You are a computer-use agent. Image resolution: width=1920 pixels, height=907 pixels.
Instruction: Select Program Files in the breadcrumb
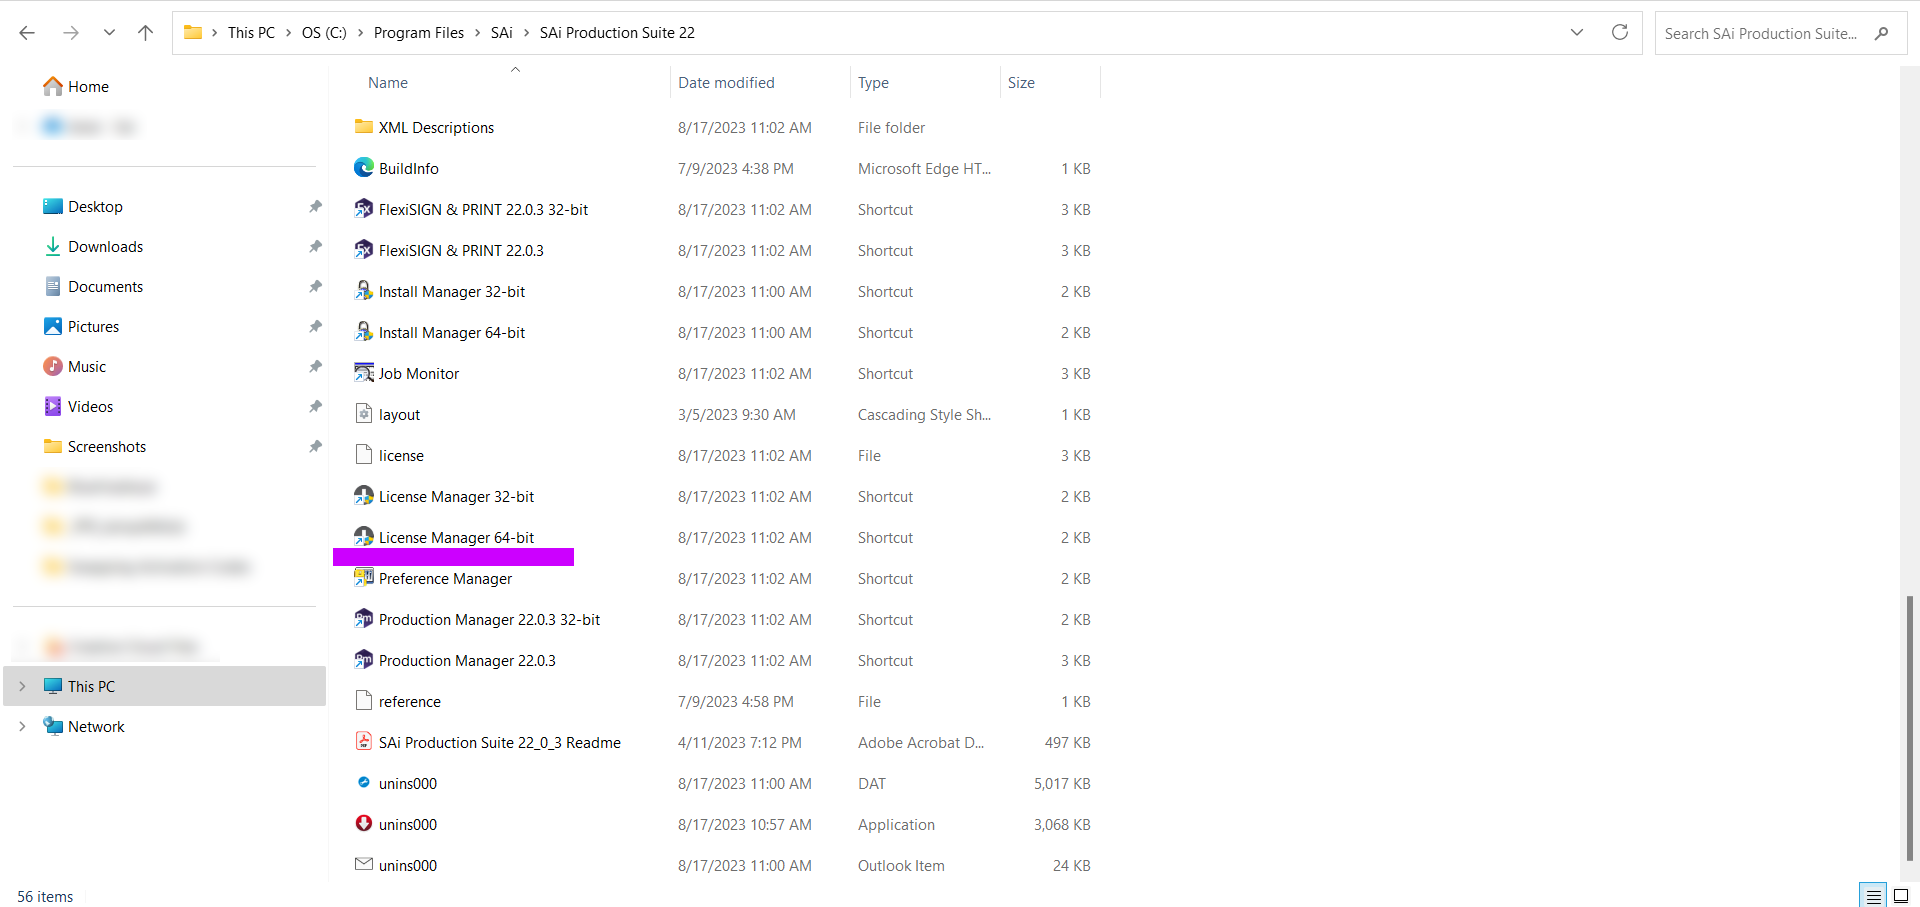[419, 33]
